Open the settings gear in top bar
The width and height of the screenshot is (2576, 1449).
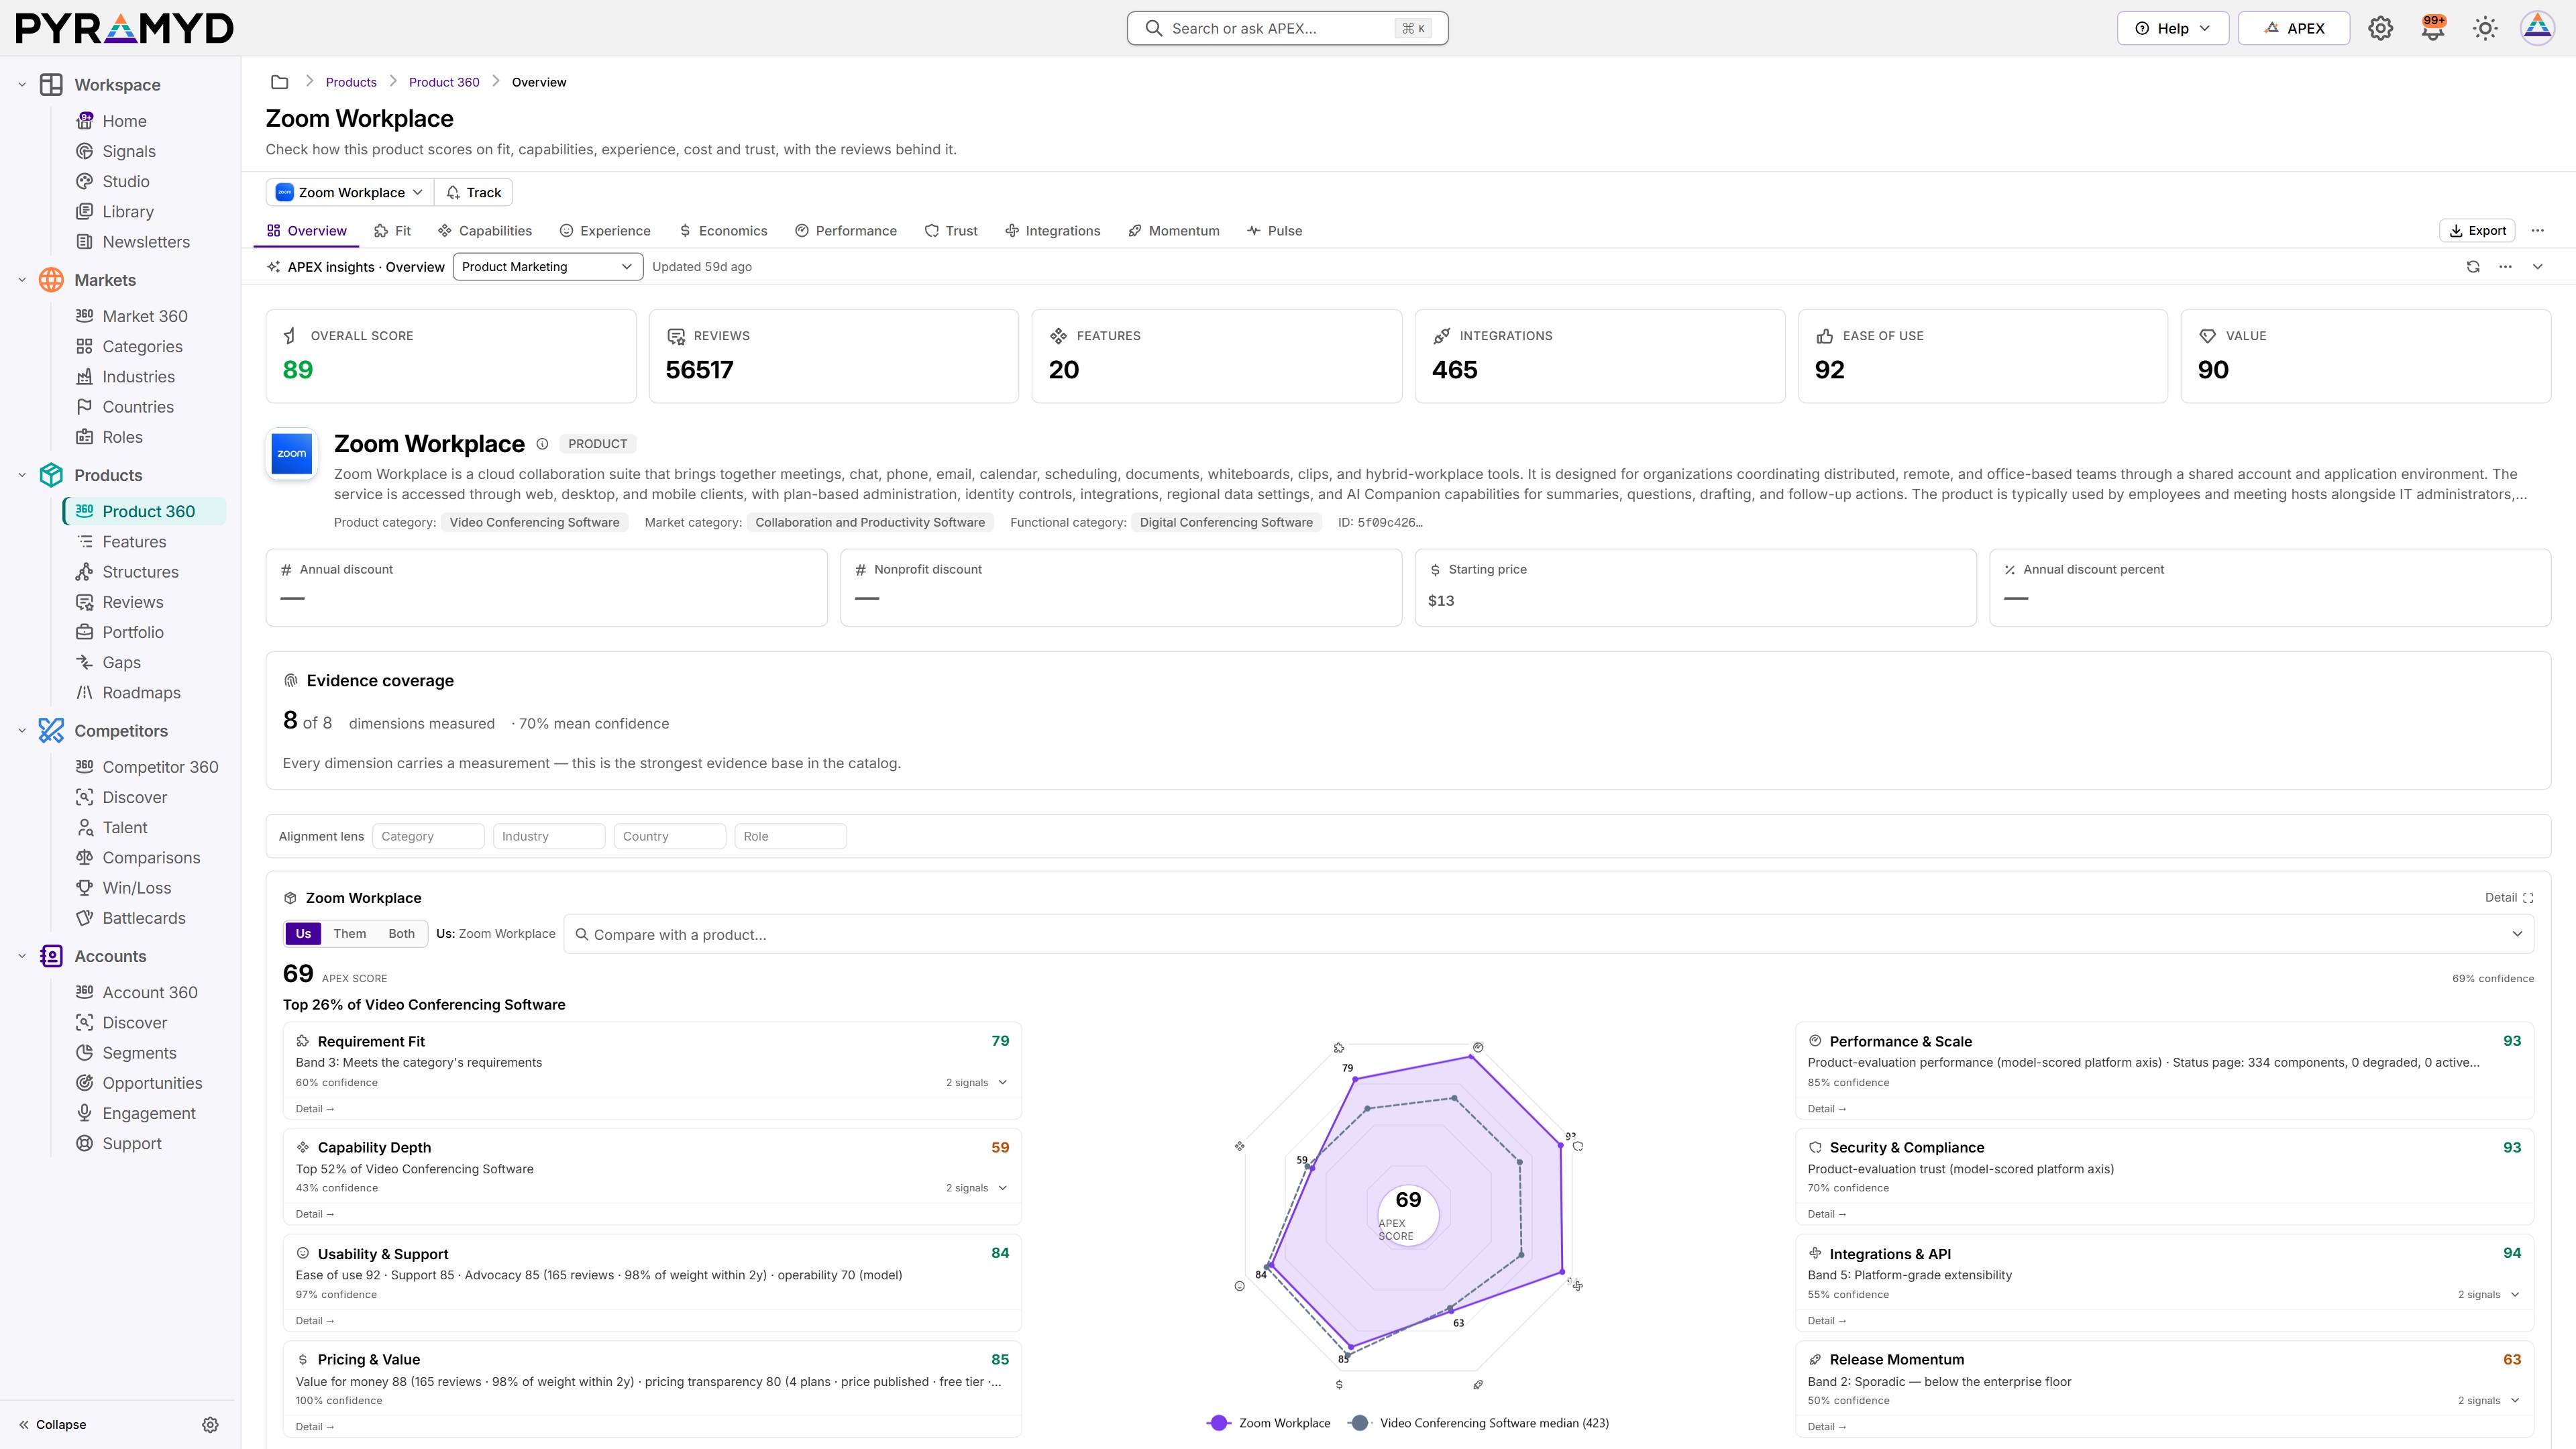coord(2380,28)
